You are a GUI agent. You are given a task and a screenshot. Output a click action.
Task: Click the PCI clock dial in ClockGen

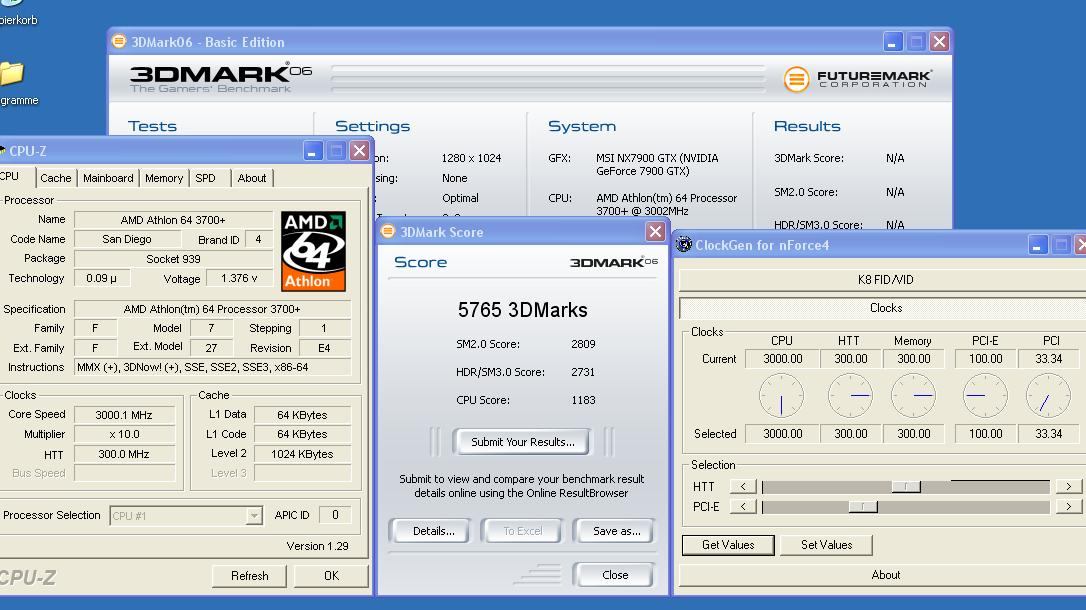point(1048,395)
